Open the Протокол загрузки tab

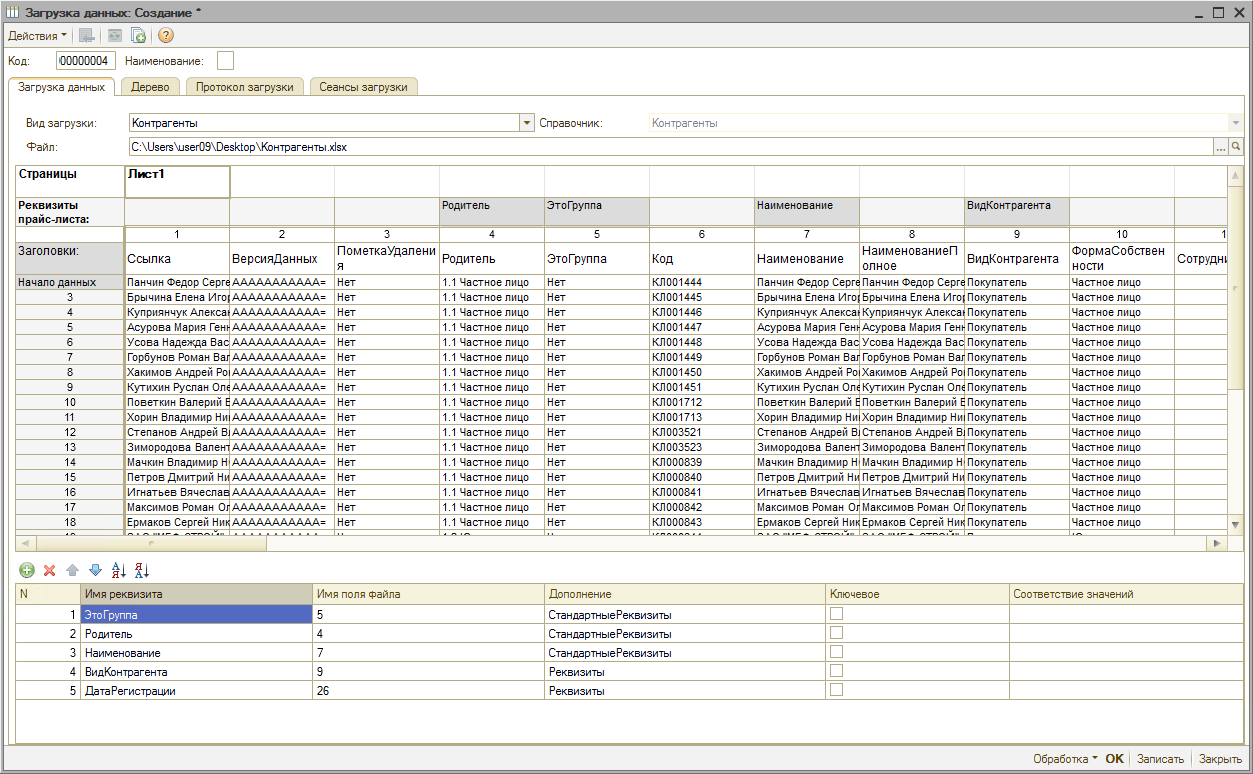(244, 87)
